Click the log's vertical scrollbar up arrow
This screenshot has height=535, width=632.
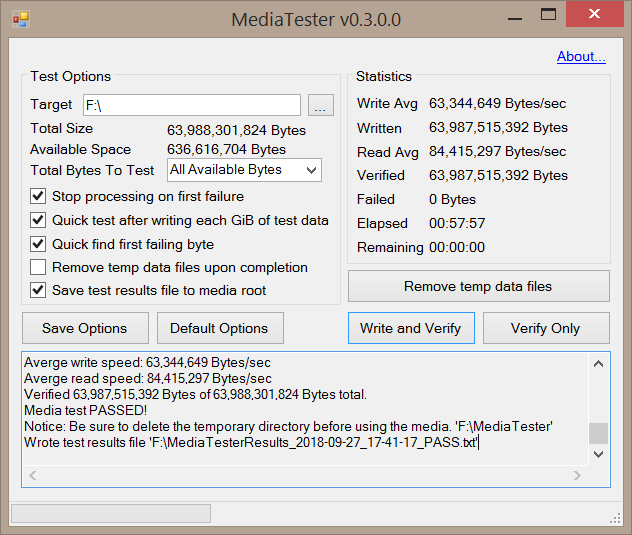(598, 363)
